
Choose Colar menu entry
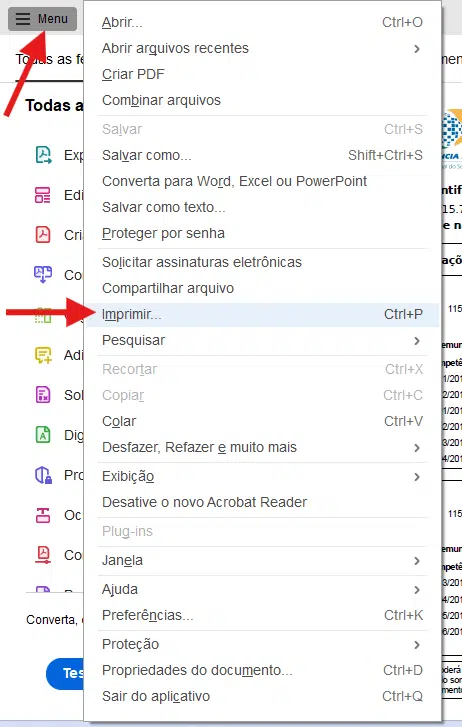[262, 421]
